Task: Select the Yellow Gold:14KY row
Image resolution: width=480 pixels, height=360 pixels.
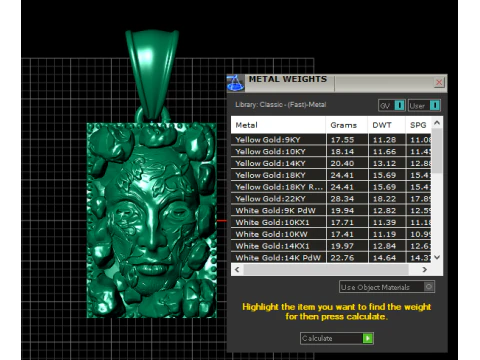Action: (x=331, y=163)
